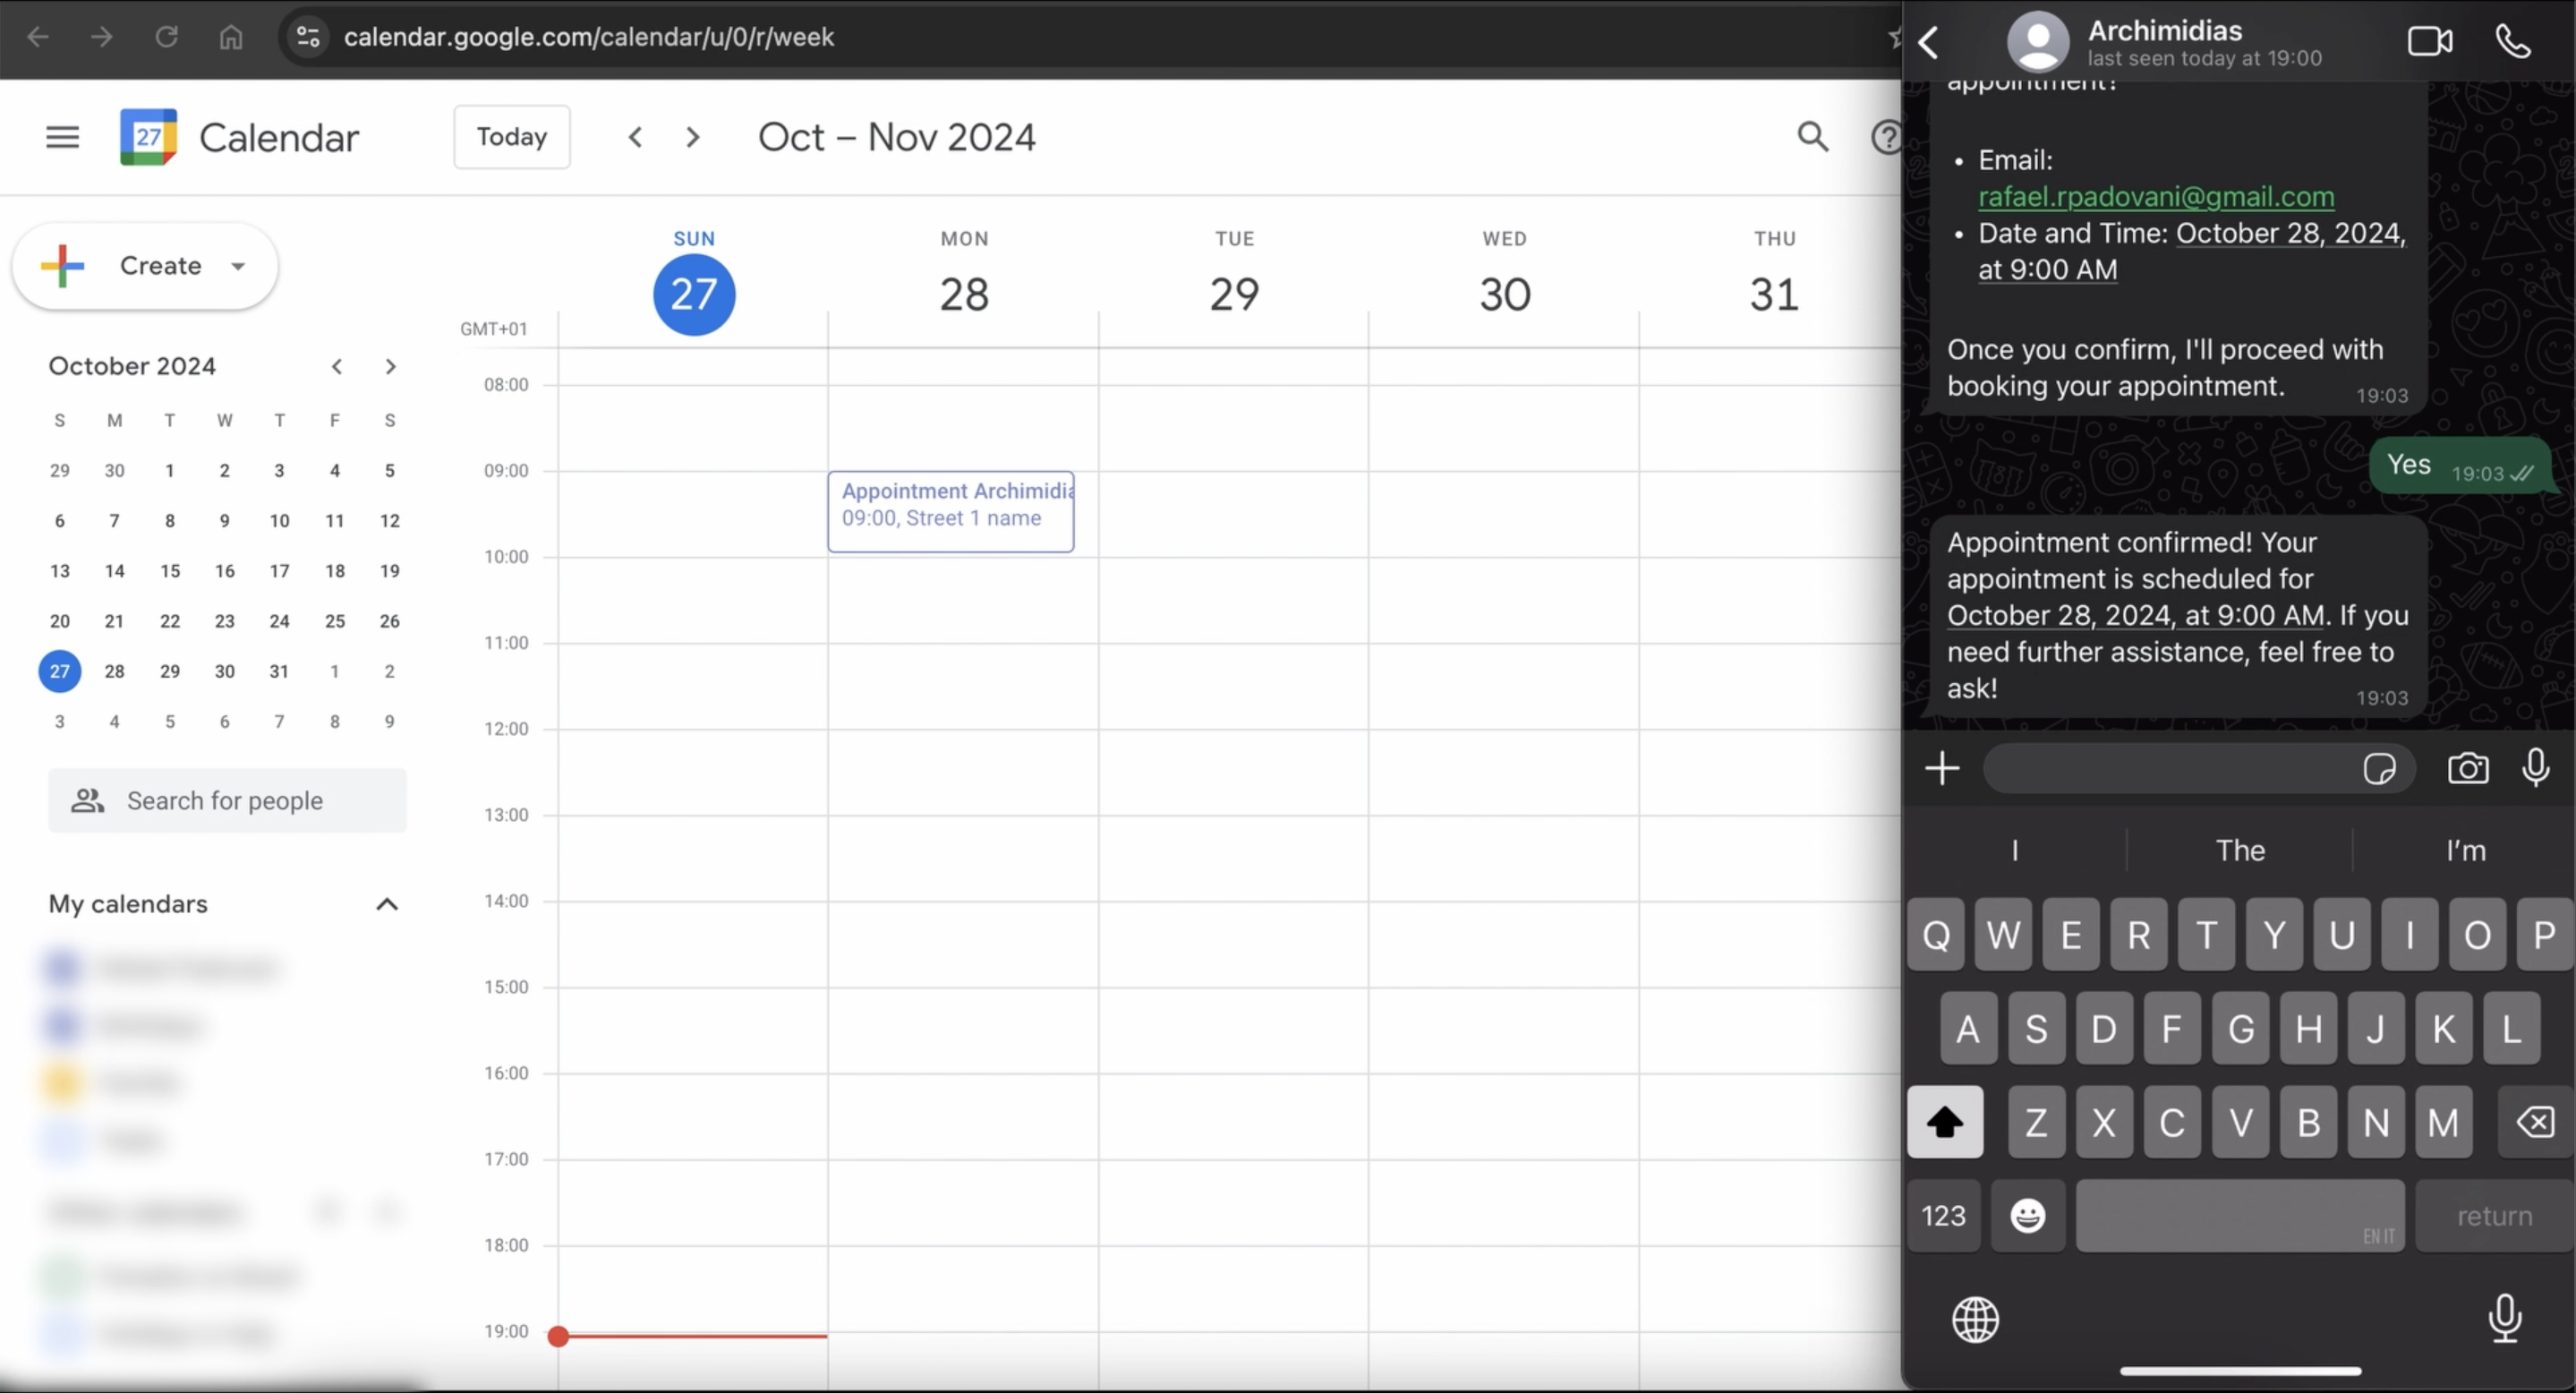Open the Create event button
The height and width of the screenshot is (1393, 2576).
click(145, 266)
